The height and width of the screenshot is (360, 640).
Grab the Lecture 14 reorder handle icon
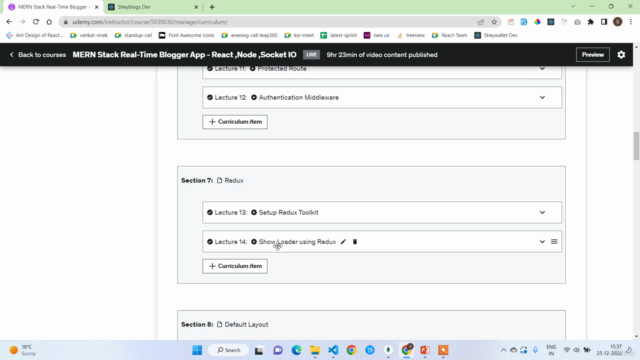pos(554,242)
